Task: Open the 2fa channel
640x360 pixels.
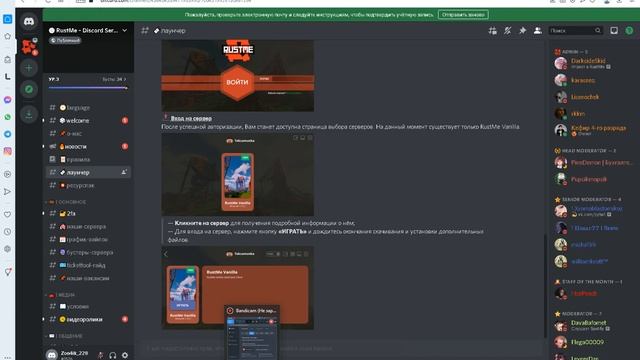Action: point(88,213)
